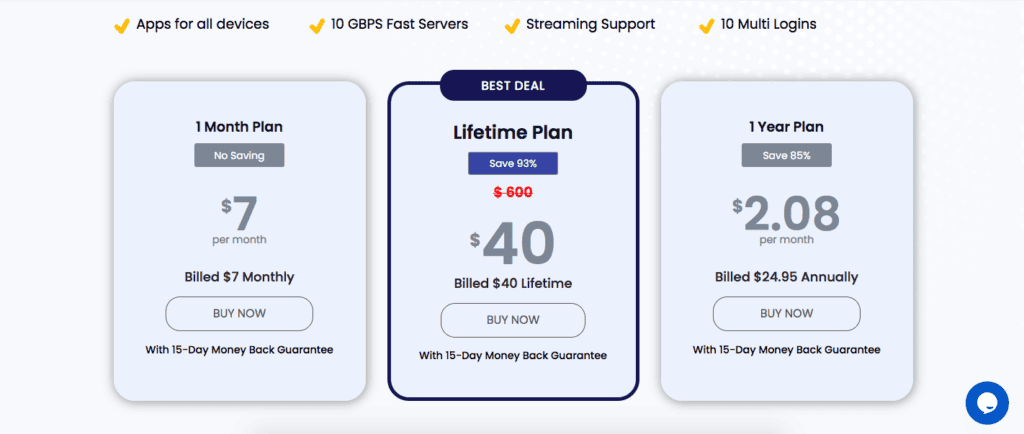The image size is (1024, 434).
Task: Click the checkmark beside 10 Multi Logins
Action: [706, 26]
